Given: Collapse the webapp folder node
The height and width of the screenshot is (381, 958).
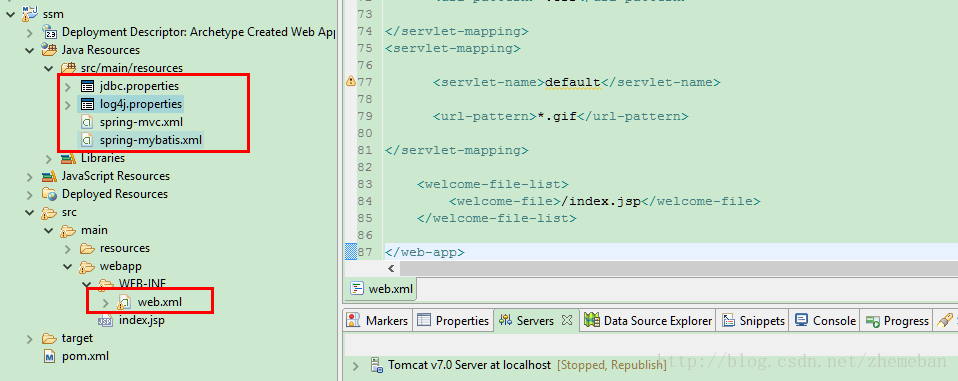Looking at the screenshot, I should click(67, 266).
